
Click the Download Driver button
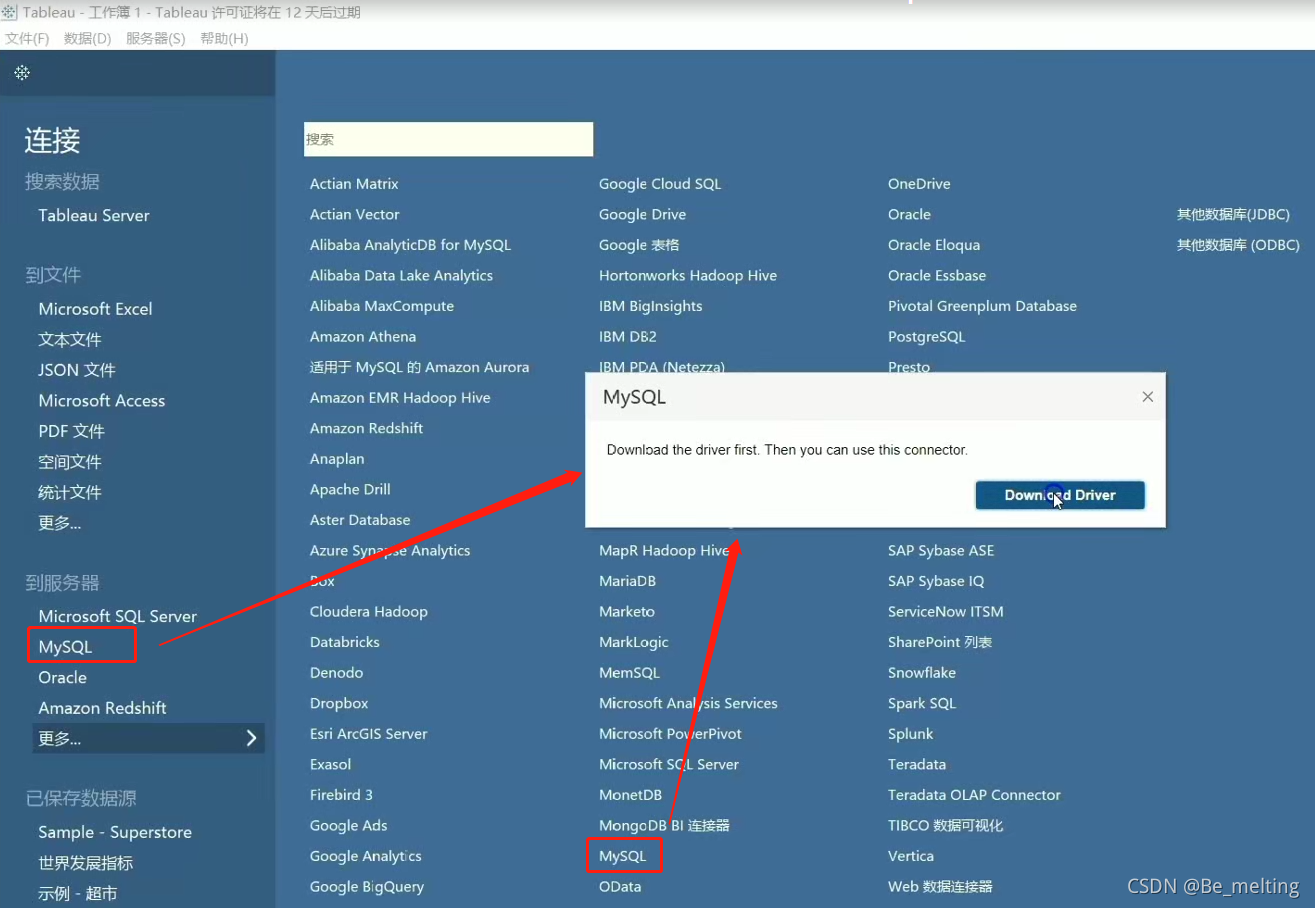[1060, 495]
